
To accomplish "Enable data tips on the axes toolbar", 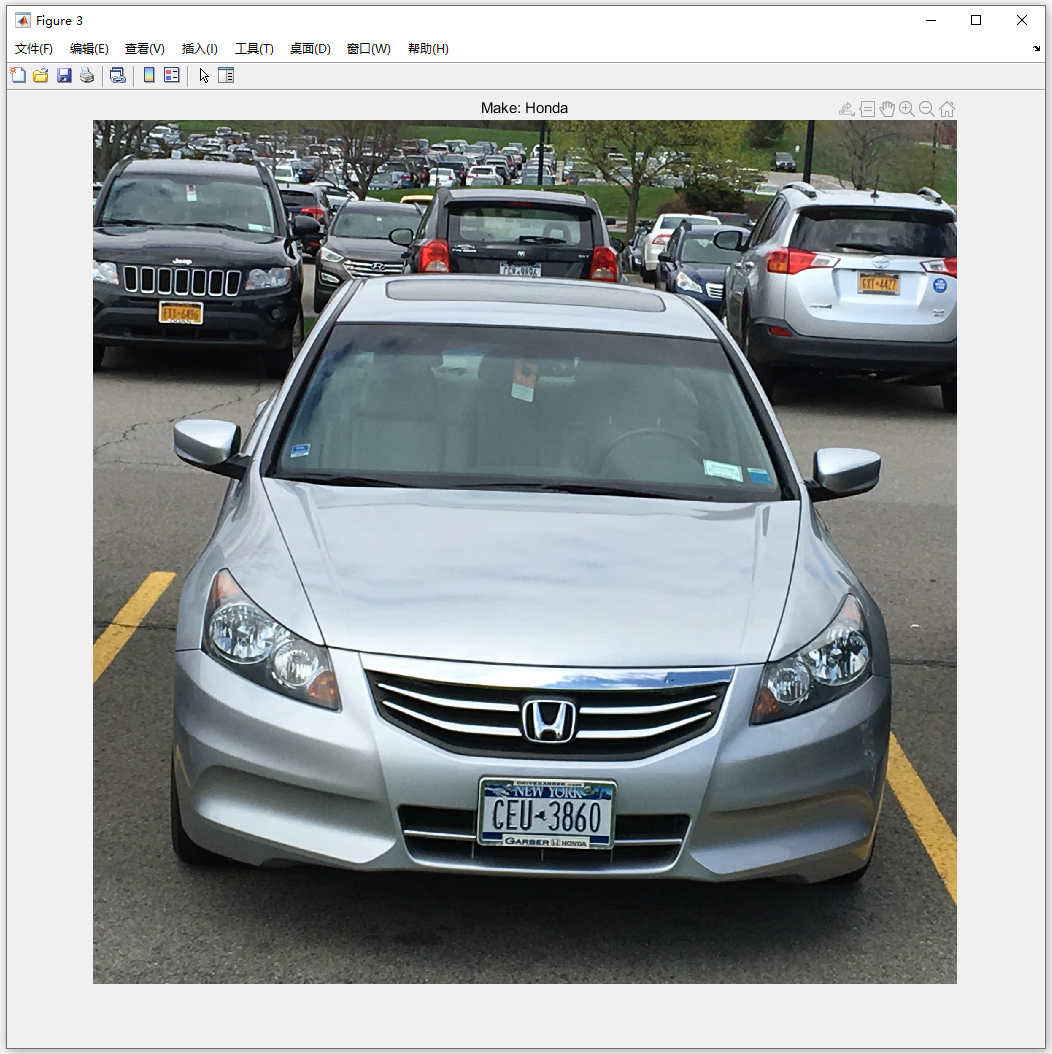I will coord(867,109).
